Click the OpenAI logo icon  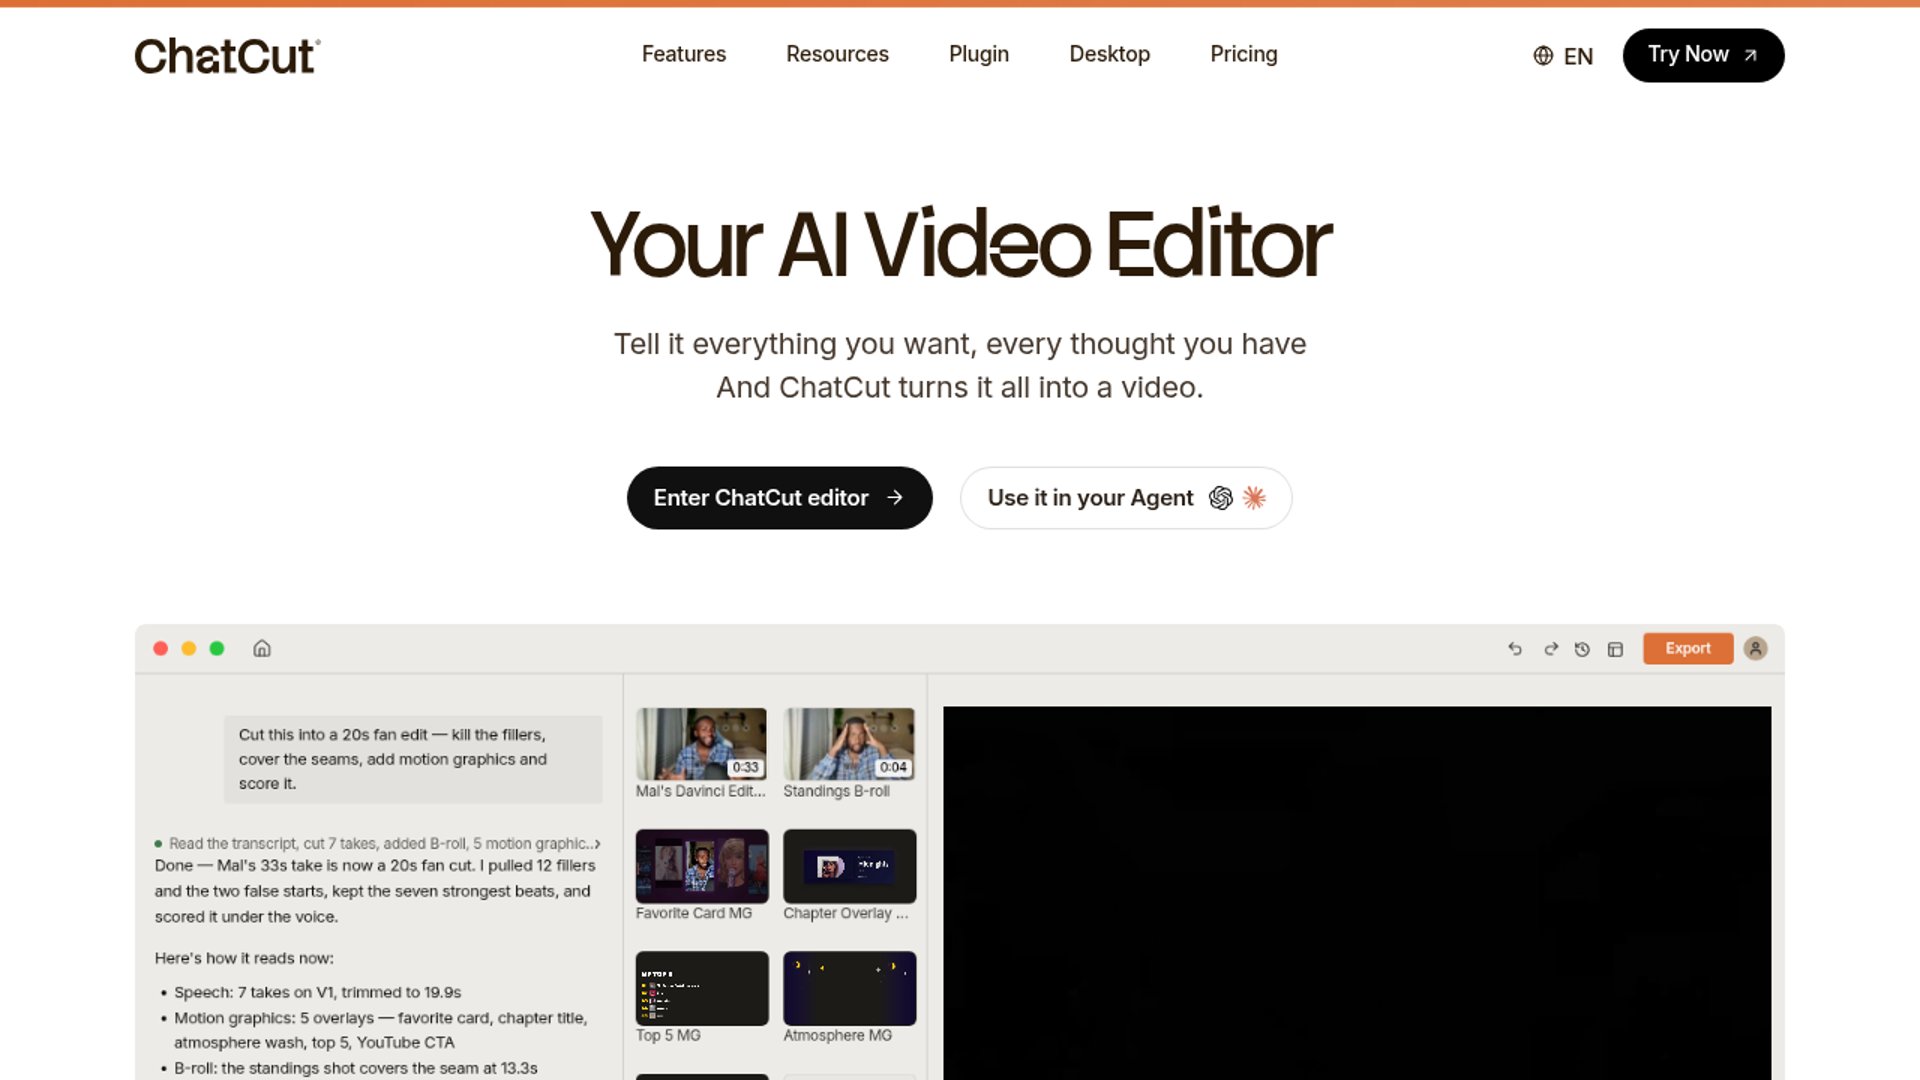(1220, 498)
